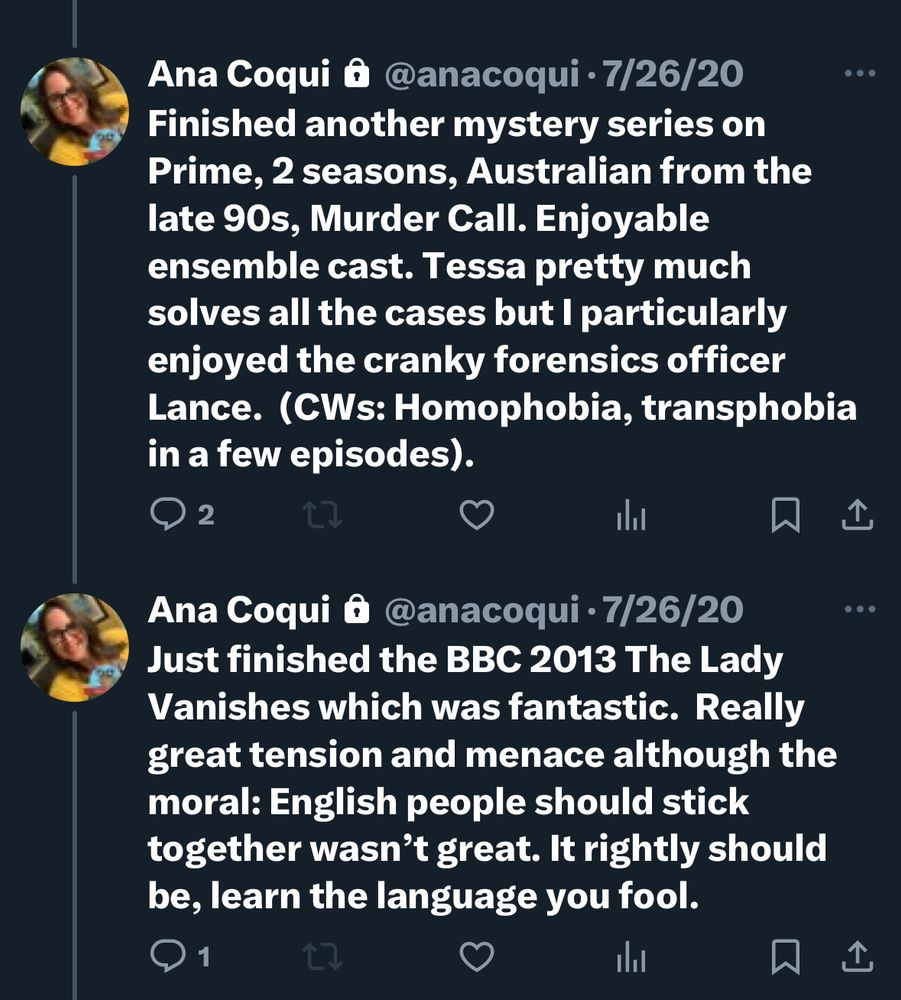
Task: Click Ana Coqui name on second tweet
Action: coord(238,609)
